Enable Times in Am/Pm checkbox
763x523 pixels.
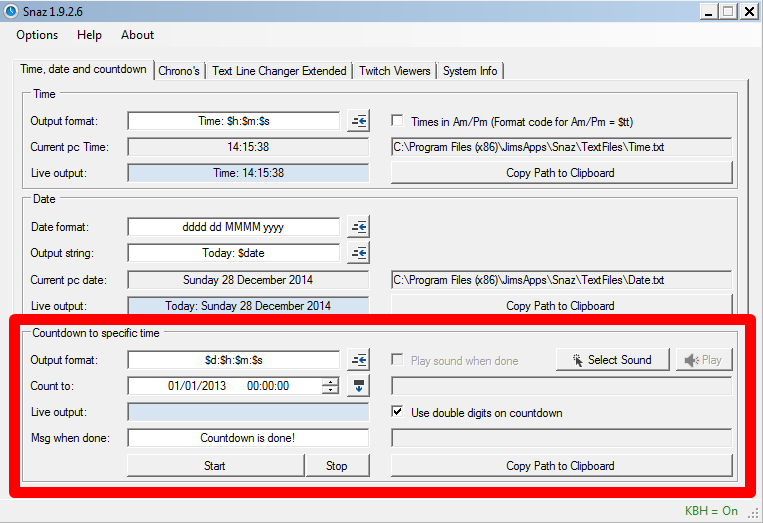[397, 120]
